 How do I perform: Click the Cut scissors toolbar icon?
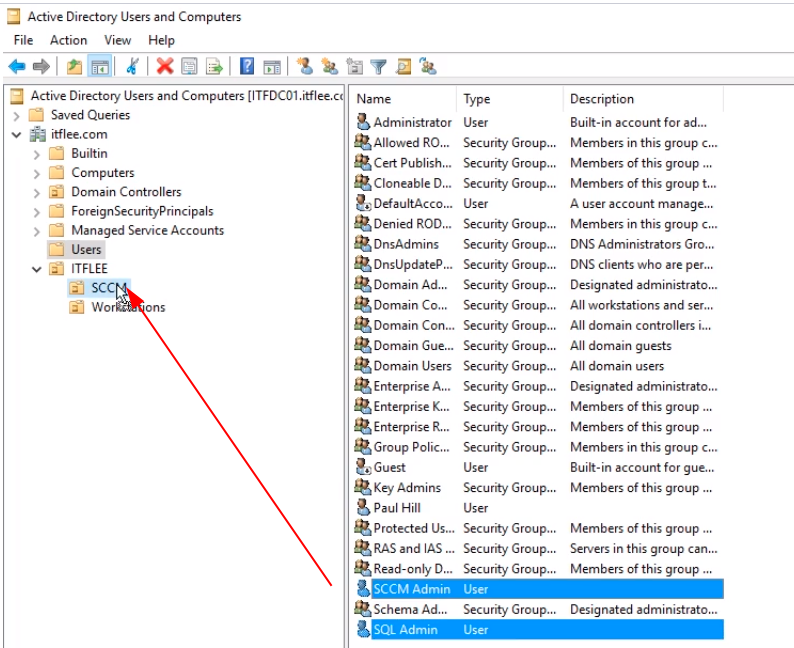click(132, 67)
